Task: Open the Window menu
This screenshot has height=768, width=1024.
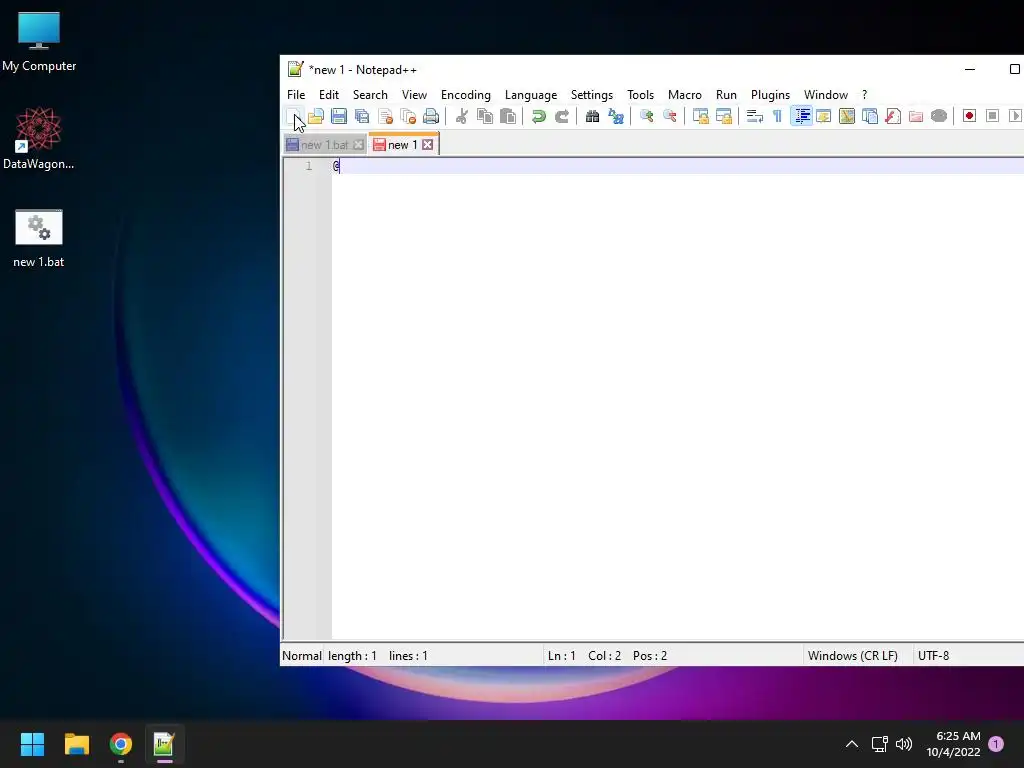Action: click(825, 95)
